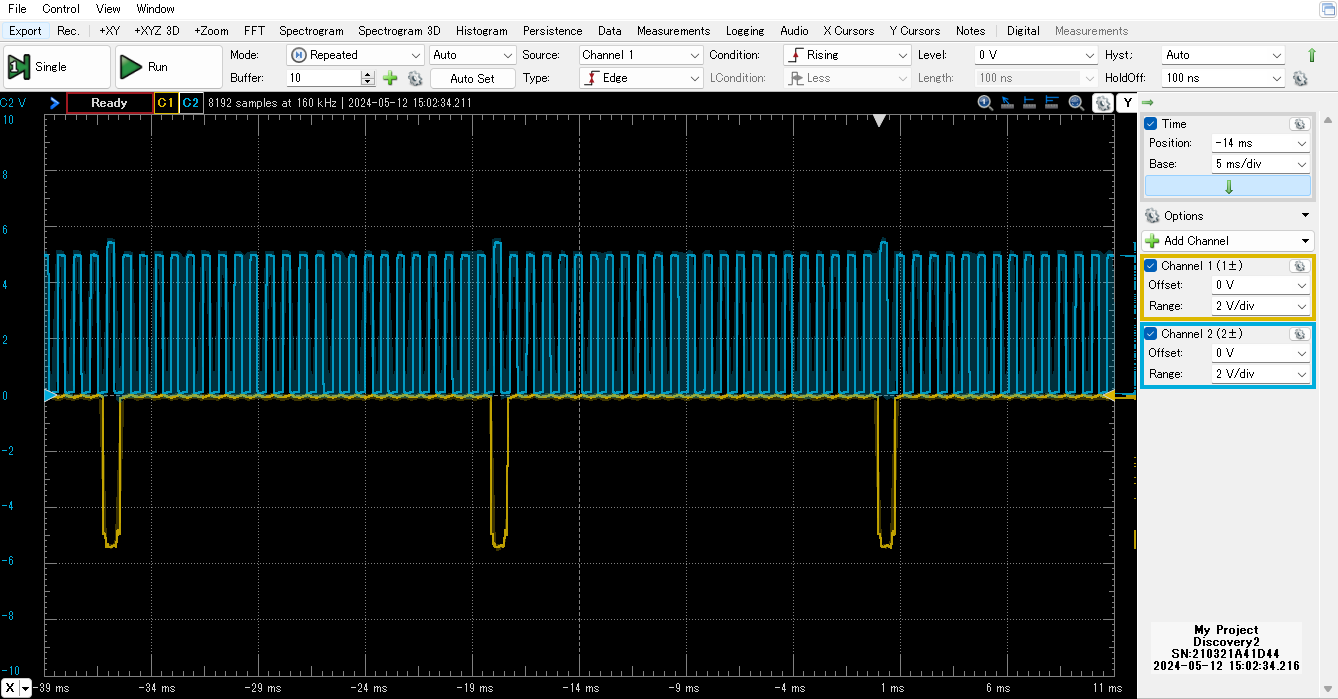Click the blue arrow left of Ready status

[55, 103]
